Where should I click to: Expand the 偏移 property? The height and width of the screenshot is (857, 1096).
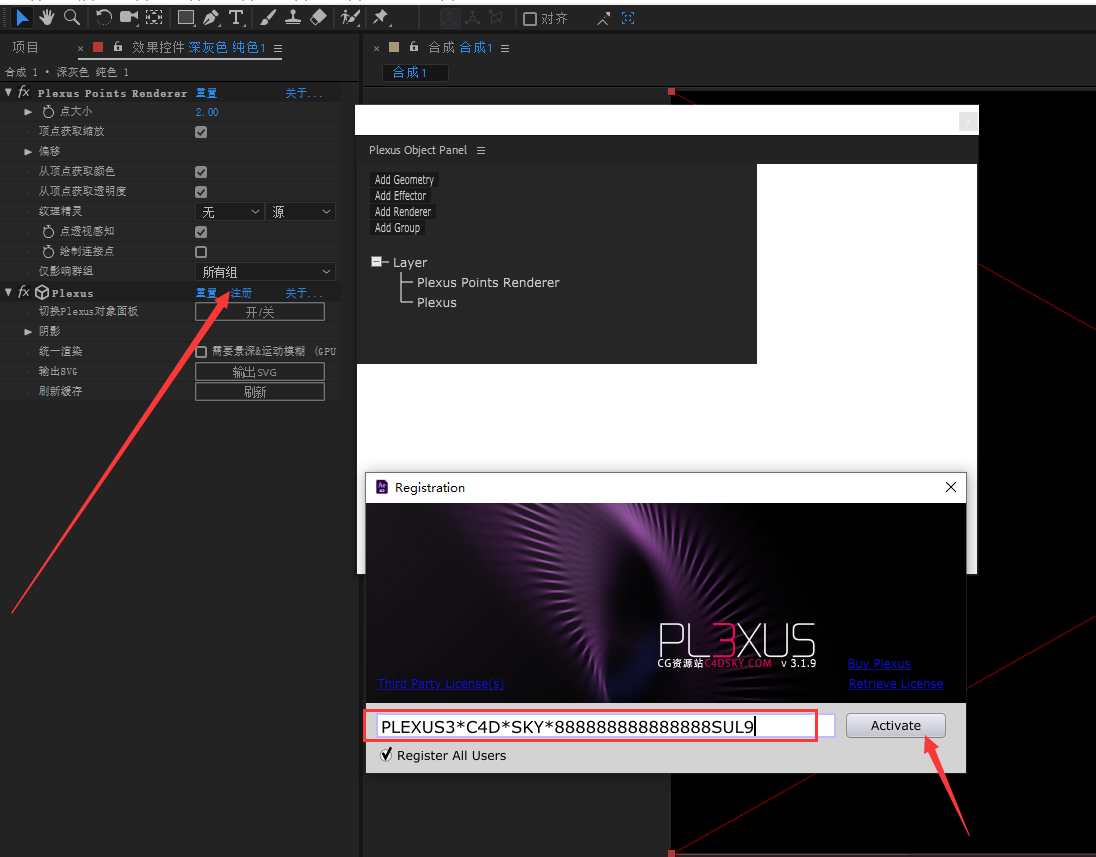pyautogui.click(x=28, y=152)
